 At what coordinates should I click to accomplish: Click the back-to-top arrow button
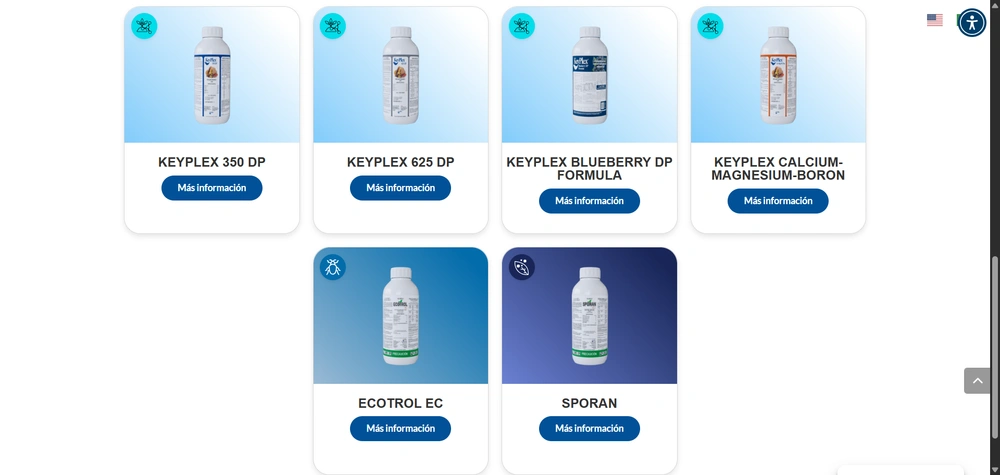tap(977, 381)
